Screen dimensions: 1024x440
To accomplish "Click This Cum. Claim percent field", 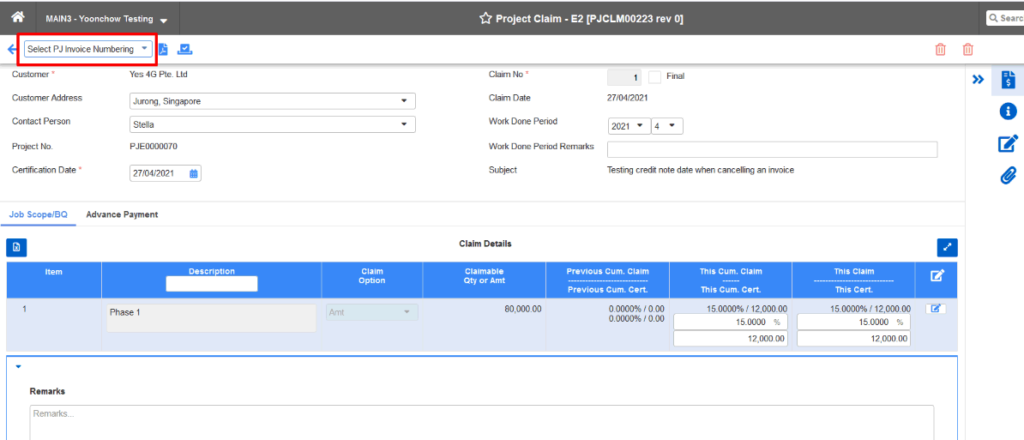I will (x=730, y=322).
